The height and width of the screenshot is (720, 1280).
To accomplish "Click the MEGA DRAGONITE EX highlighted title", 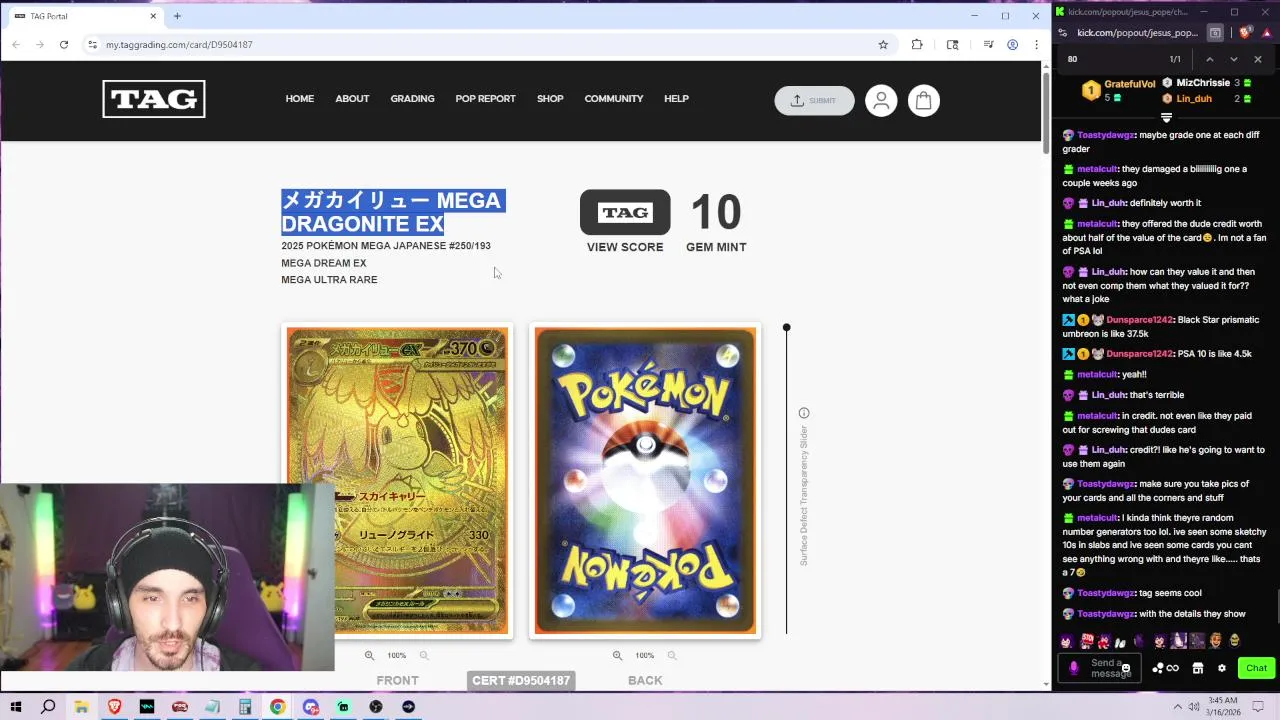I will 393,212.
